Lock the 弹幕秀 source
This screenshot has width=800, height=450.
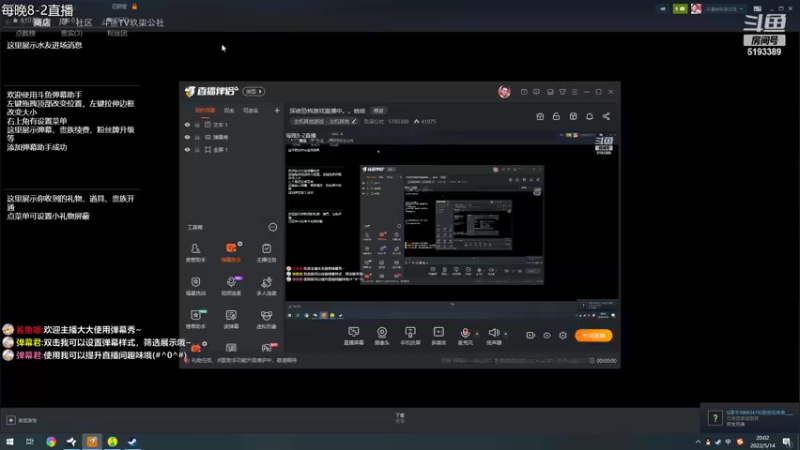pos(197,137)
